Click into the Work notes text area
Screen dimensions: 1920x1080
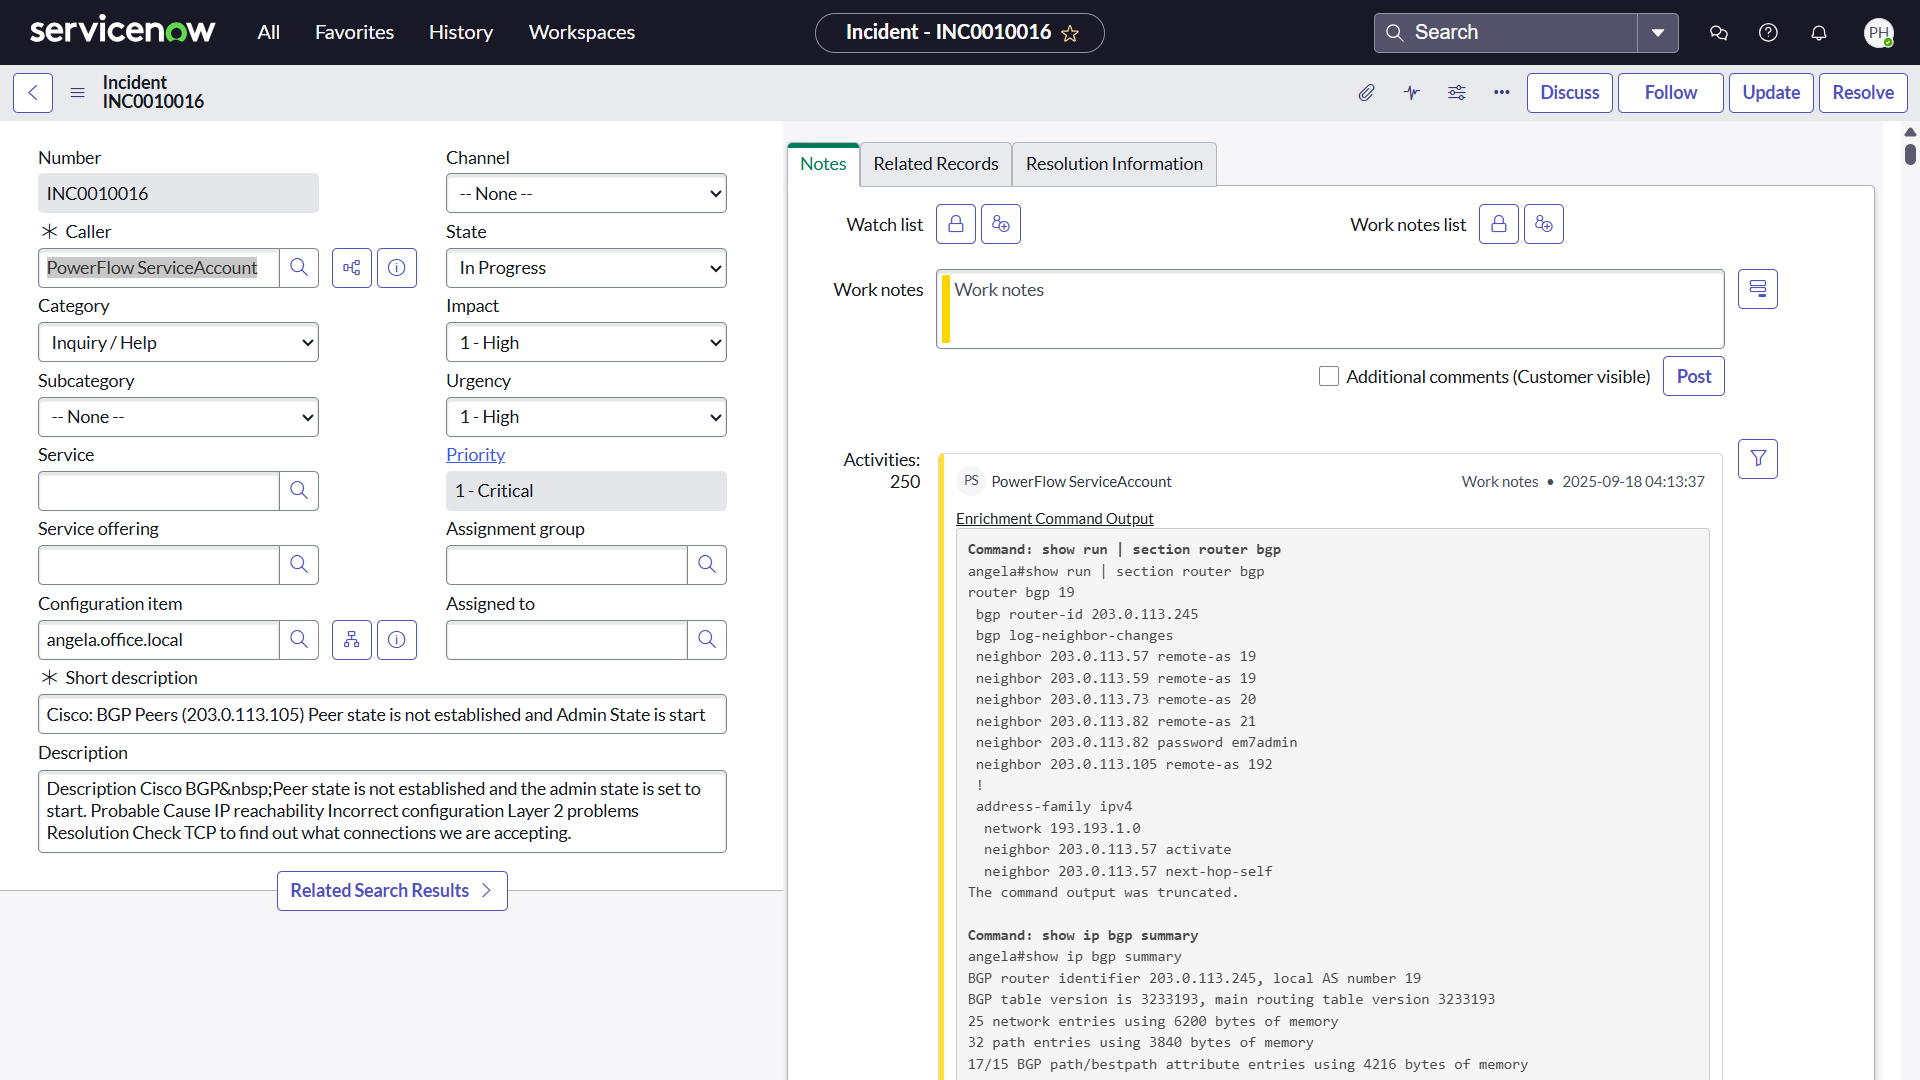pos(1330,309)
